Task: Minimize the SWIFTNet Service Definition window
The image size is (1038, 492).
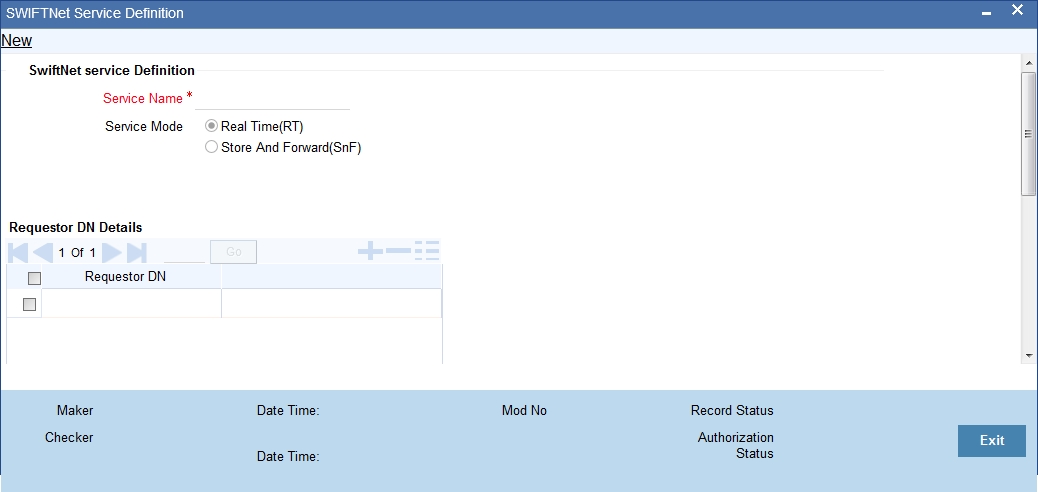Action: [x=986, y=14]
